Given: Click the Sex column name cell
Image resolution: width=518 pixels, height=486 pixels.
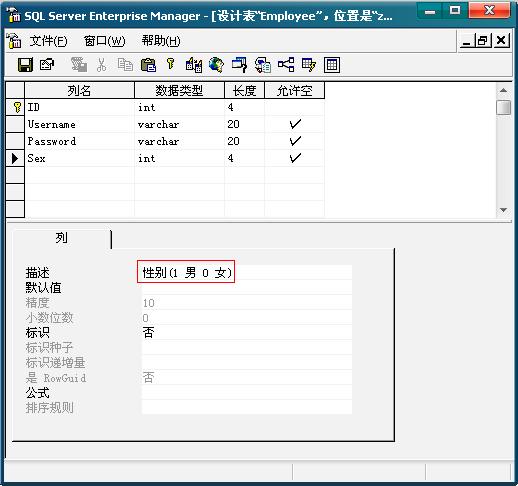Looking at the screenshot, I should click(80, 158).
